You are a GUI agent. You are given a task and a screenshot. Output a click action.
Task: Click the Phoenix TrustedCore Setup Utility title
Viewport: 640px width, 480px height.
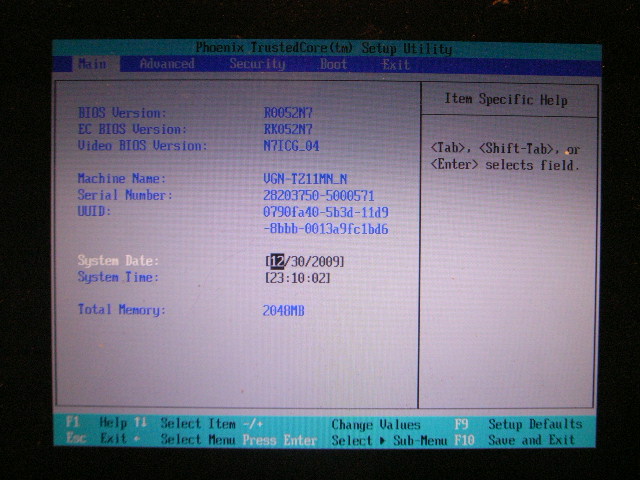click(324, 48)
